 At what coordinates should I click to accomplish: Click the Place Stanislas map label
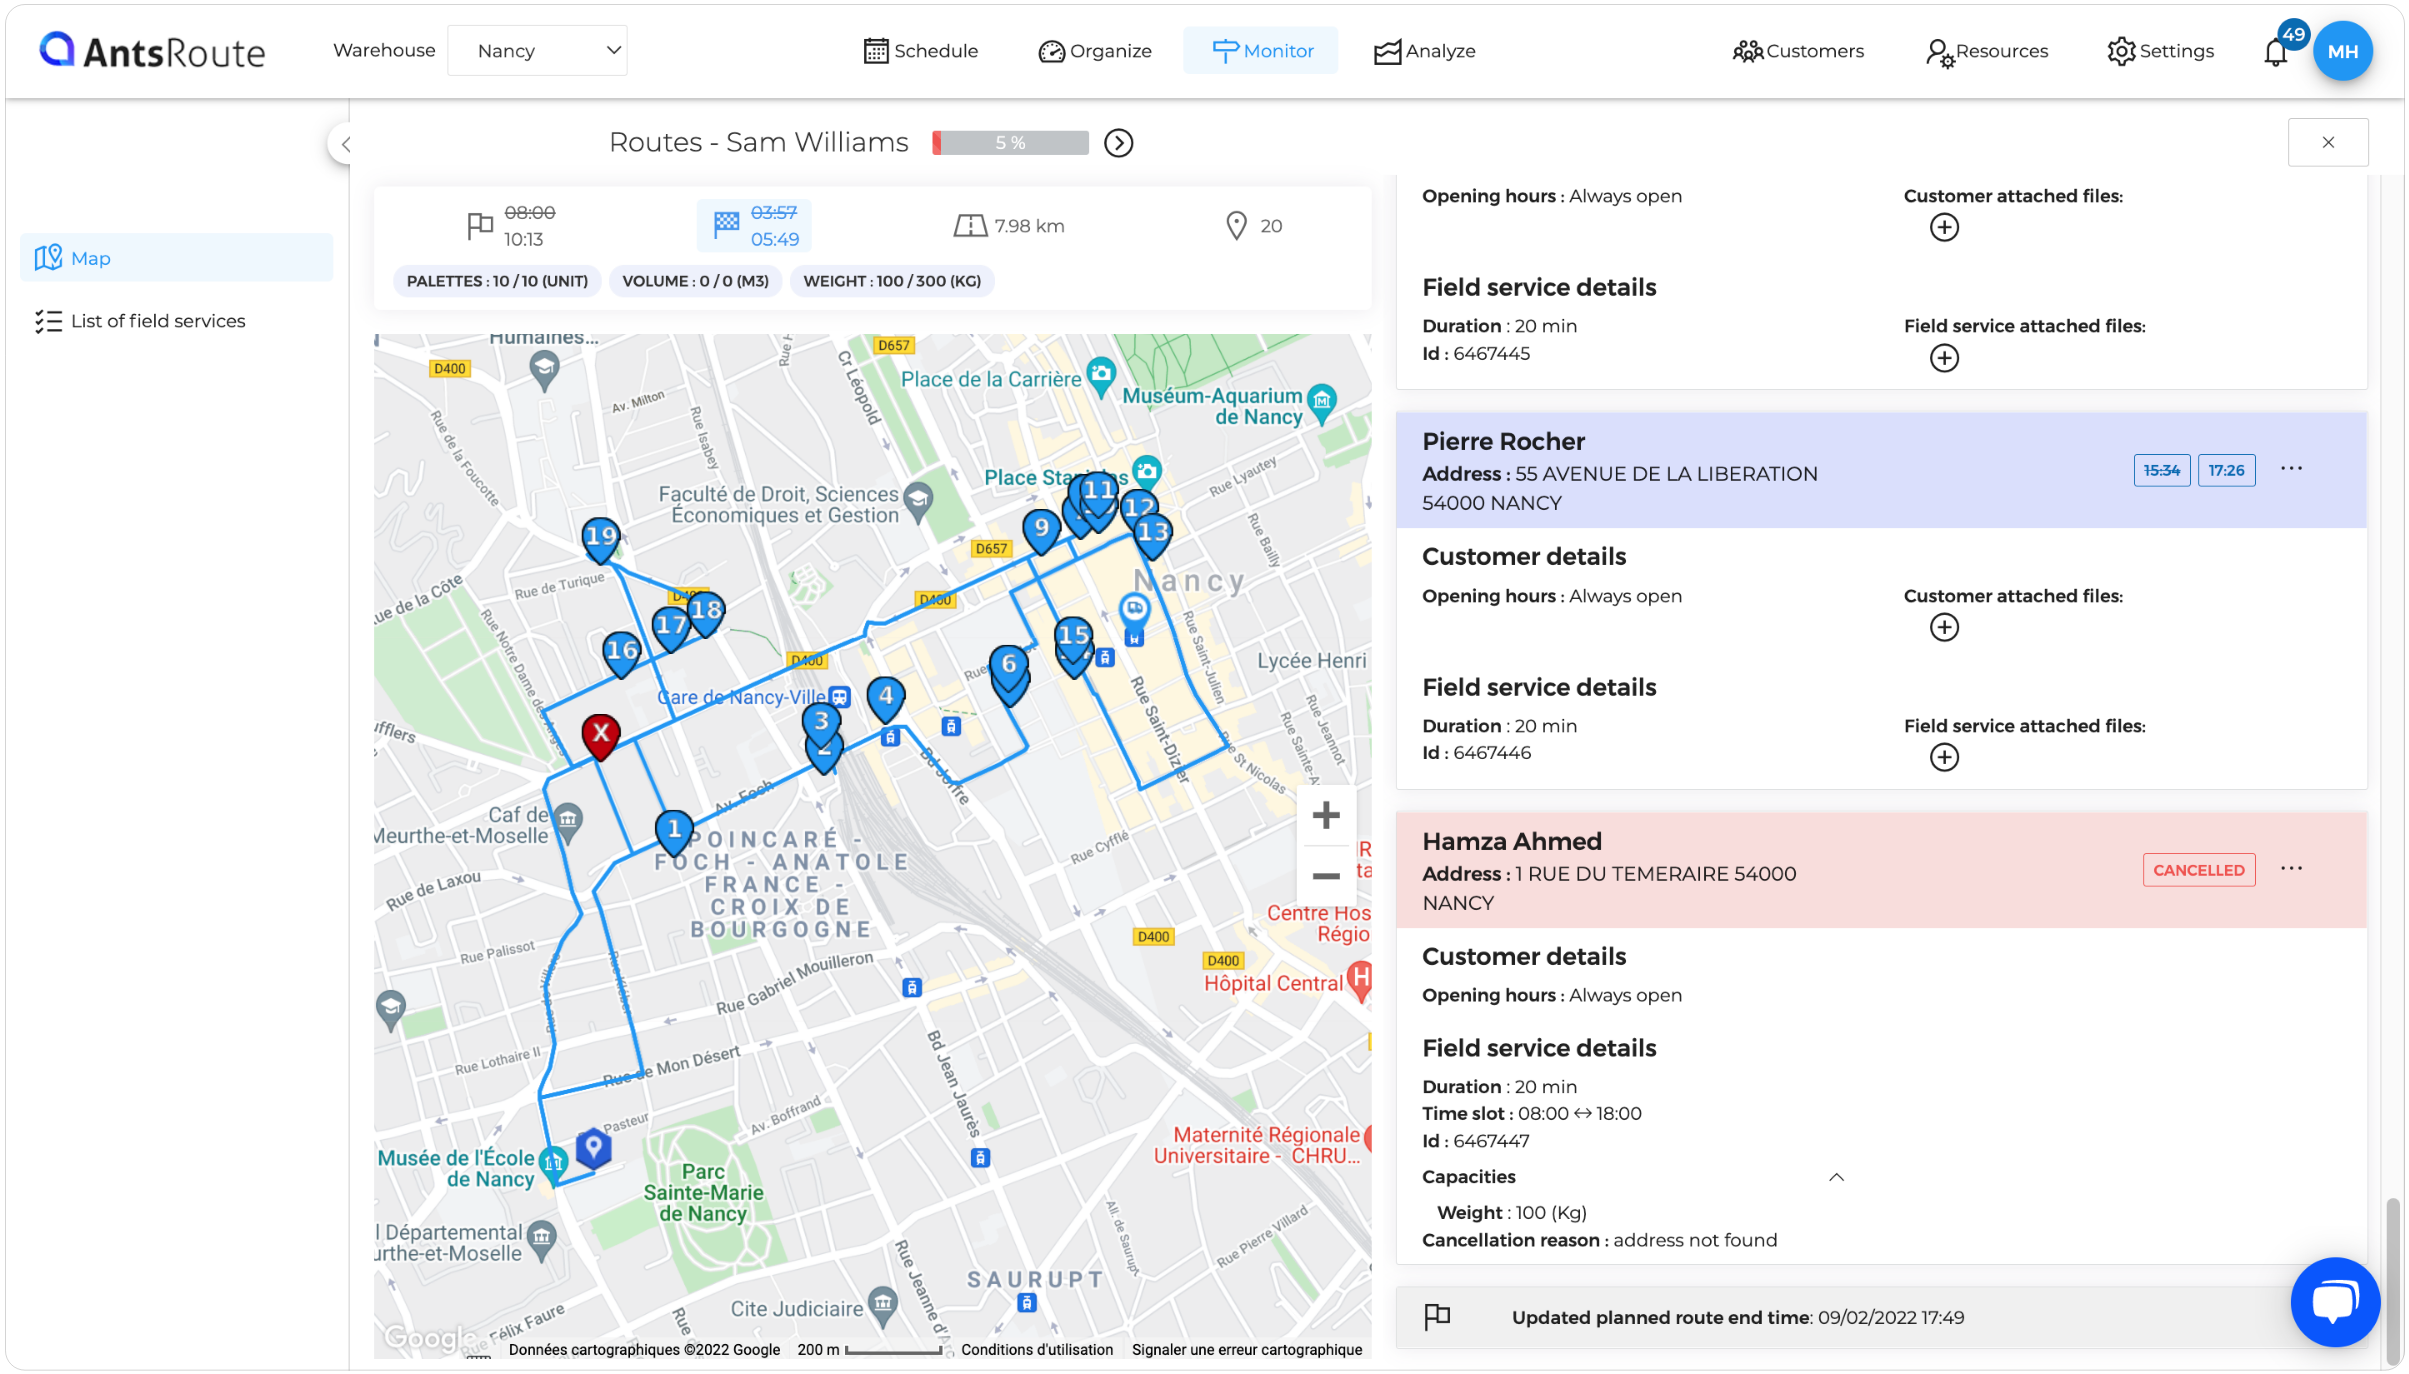(x=1055, y=477)
